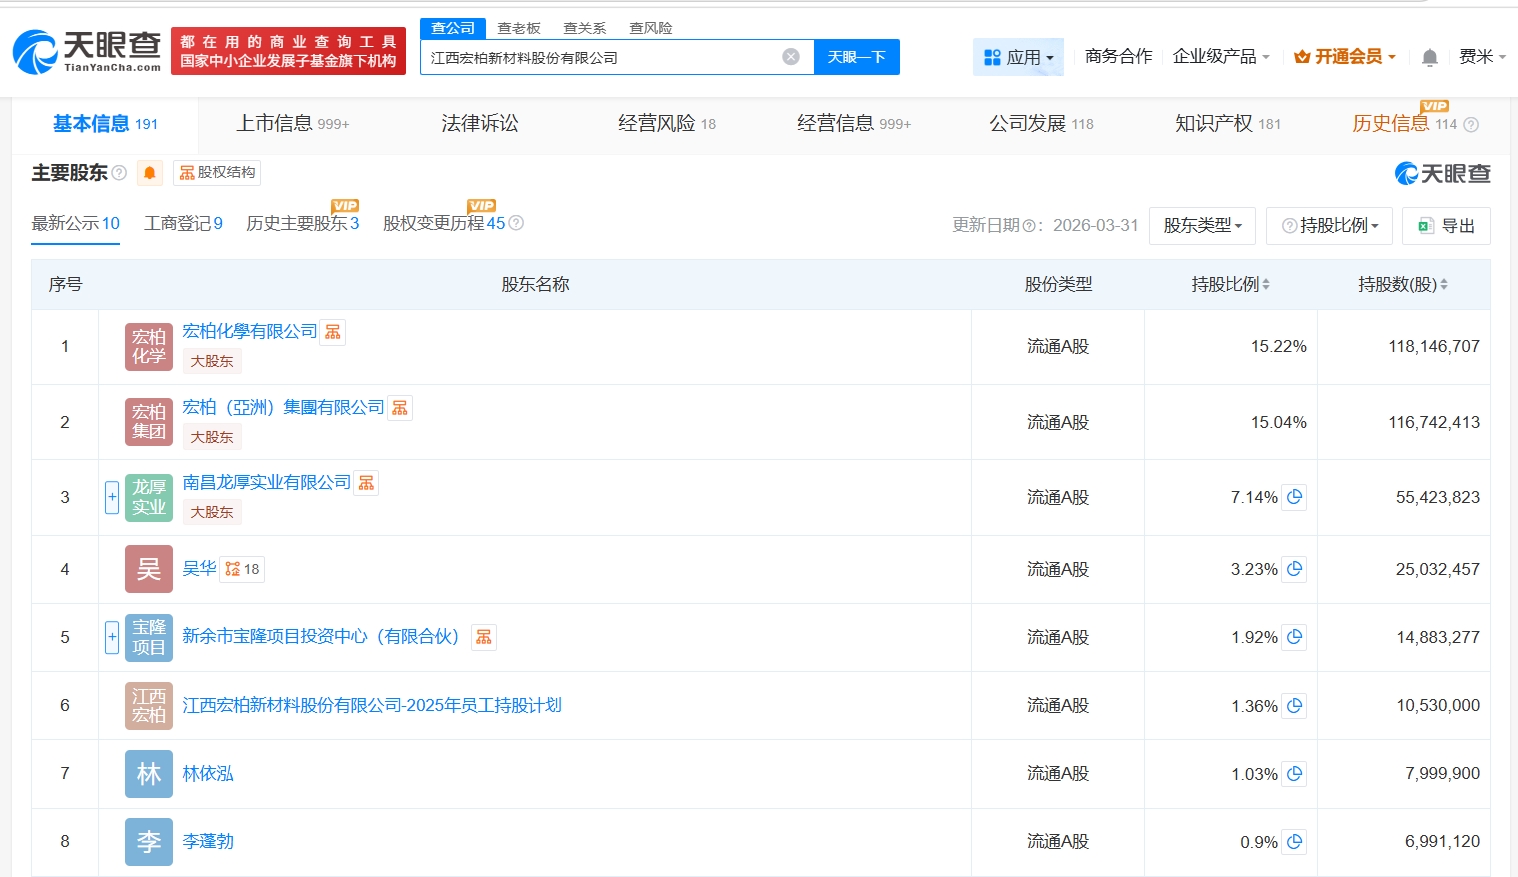The width and height of the screenshot is (1518, 877).
Task: Select the 基本信息 tab
Action: tap(105, 124)
